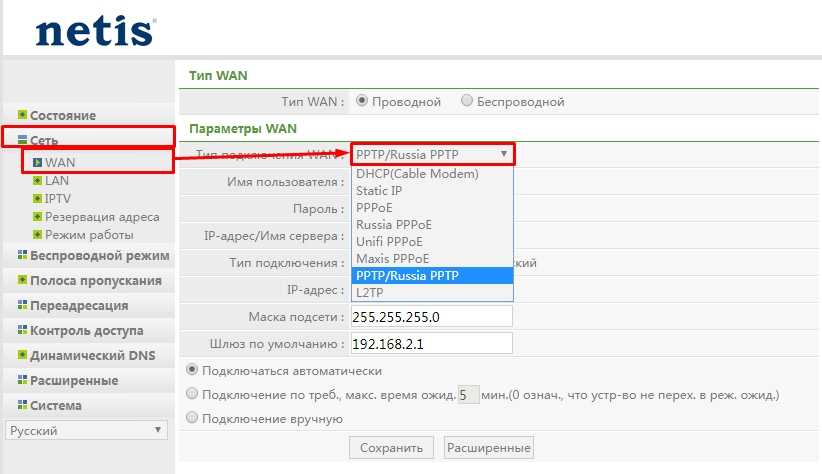Choose Подключение вручную radio button

(x=193, y=419)
